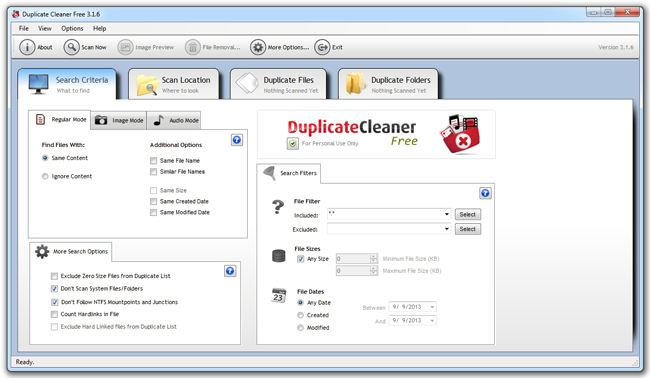Open the And date picker dropdown
Screen dimensions: 650x378
432,321
